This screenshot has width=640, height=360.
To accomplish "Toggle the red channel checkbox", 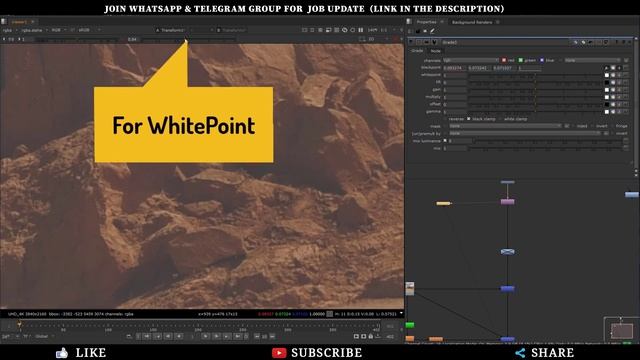I will (x=504, y=60).
